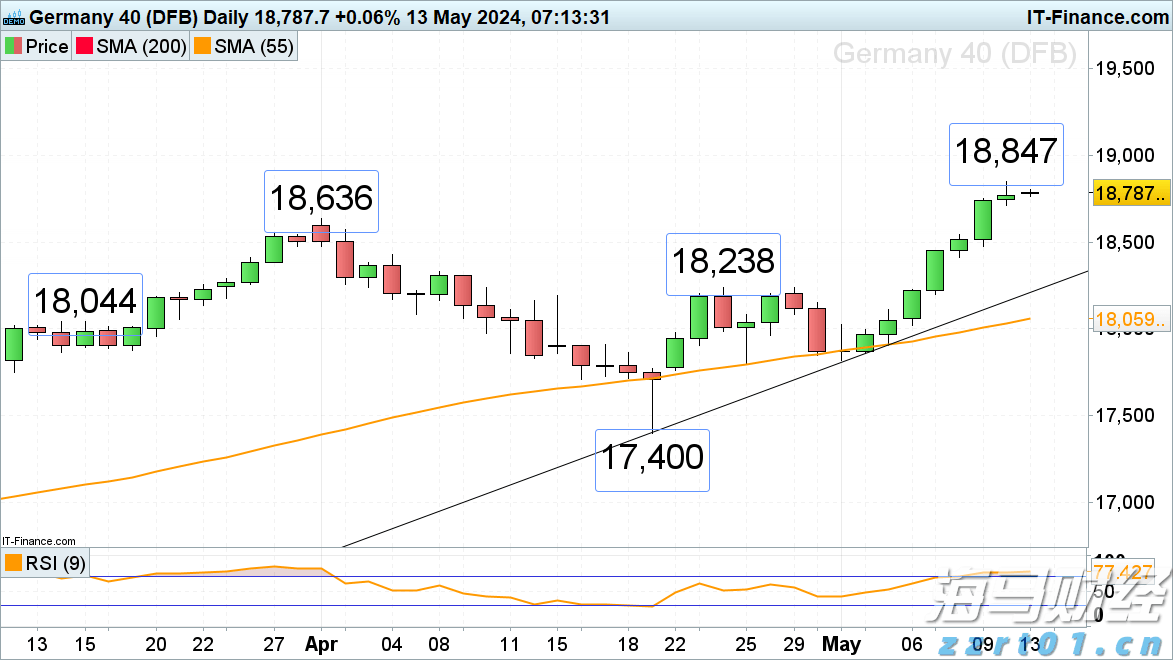Click the 18,238 price annotation box
1173x660 pixels.
click(723, 262)
